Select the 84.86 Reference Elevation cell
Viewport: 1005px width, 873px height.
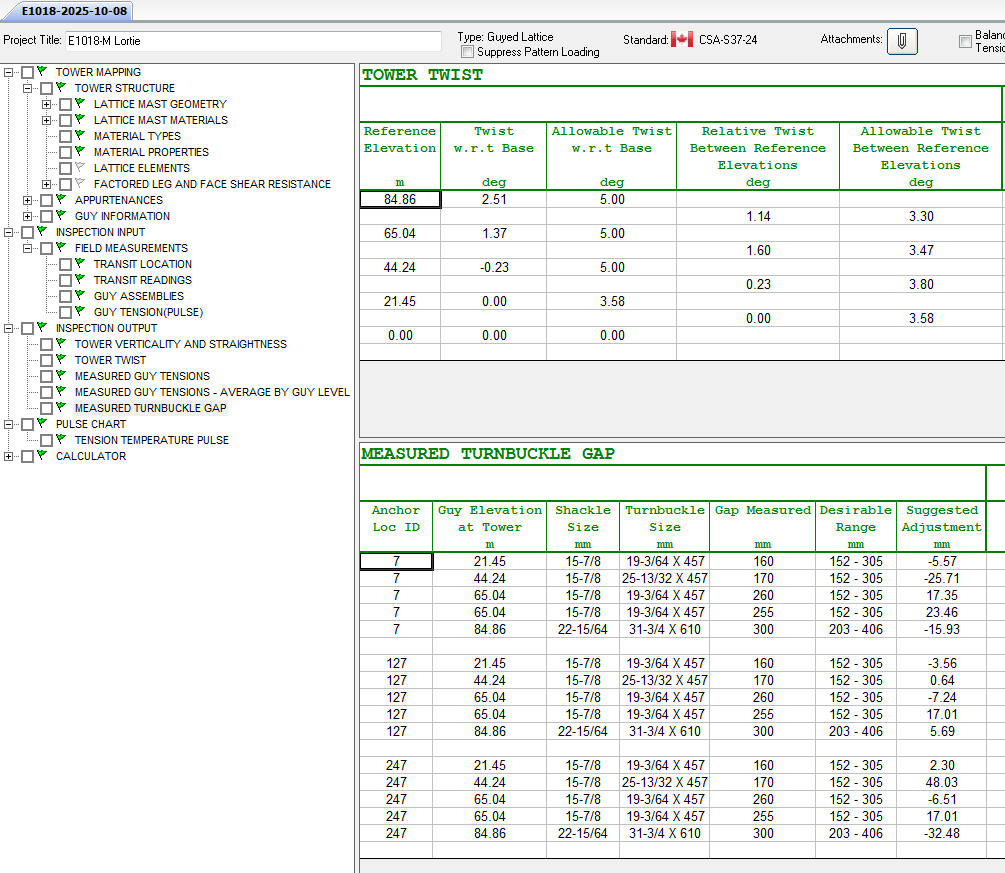400,199
